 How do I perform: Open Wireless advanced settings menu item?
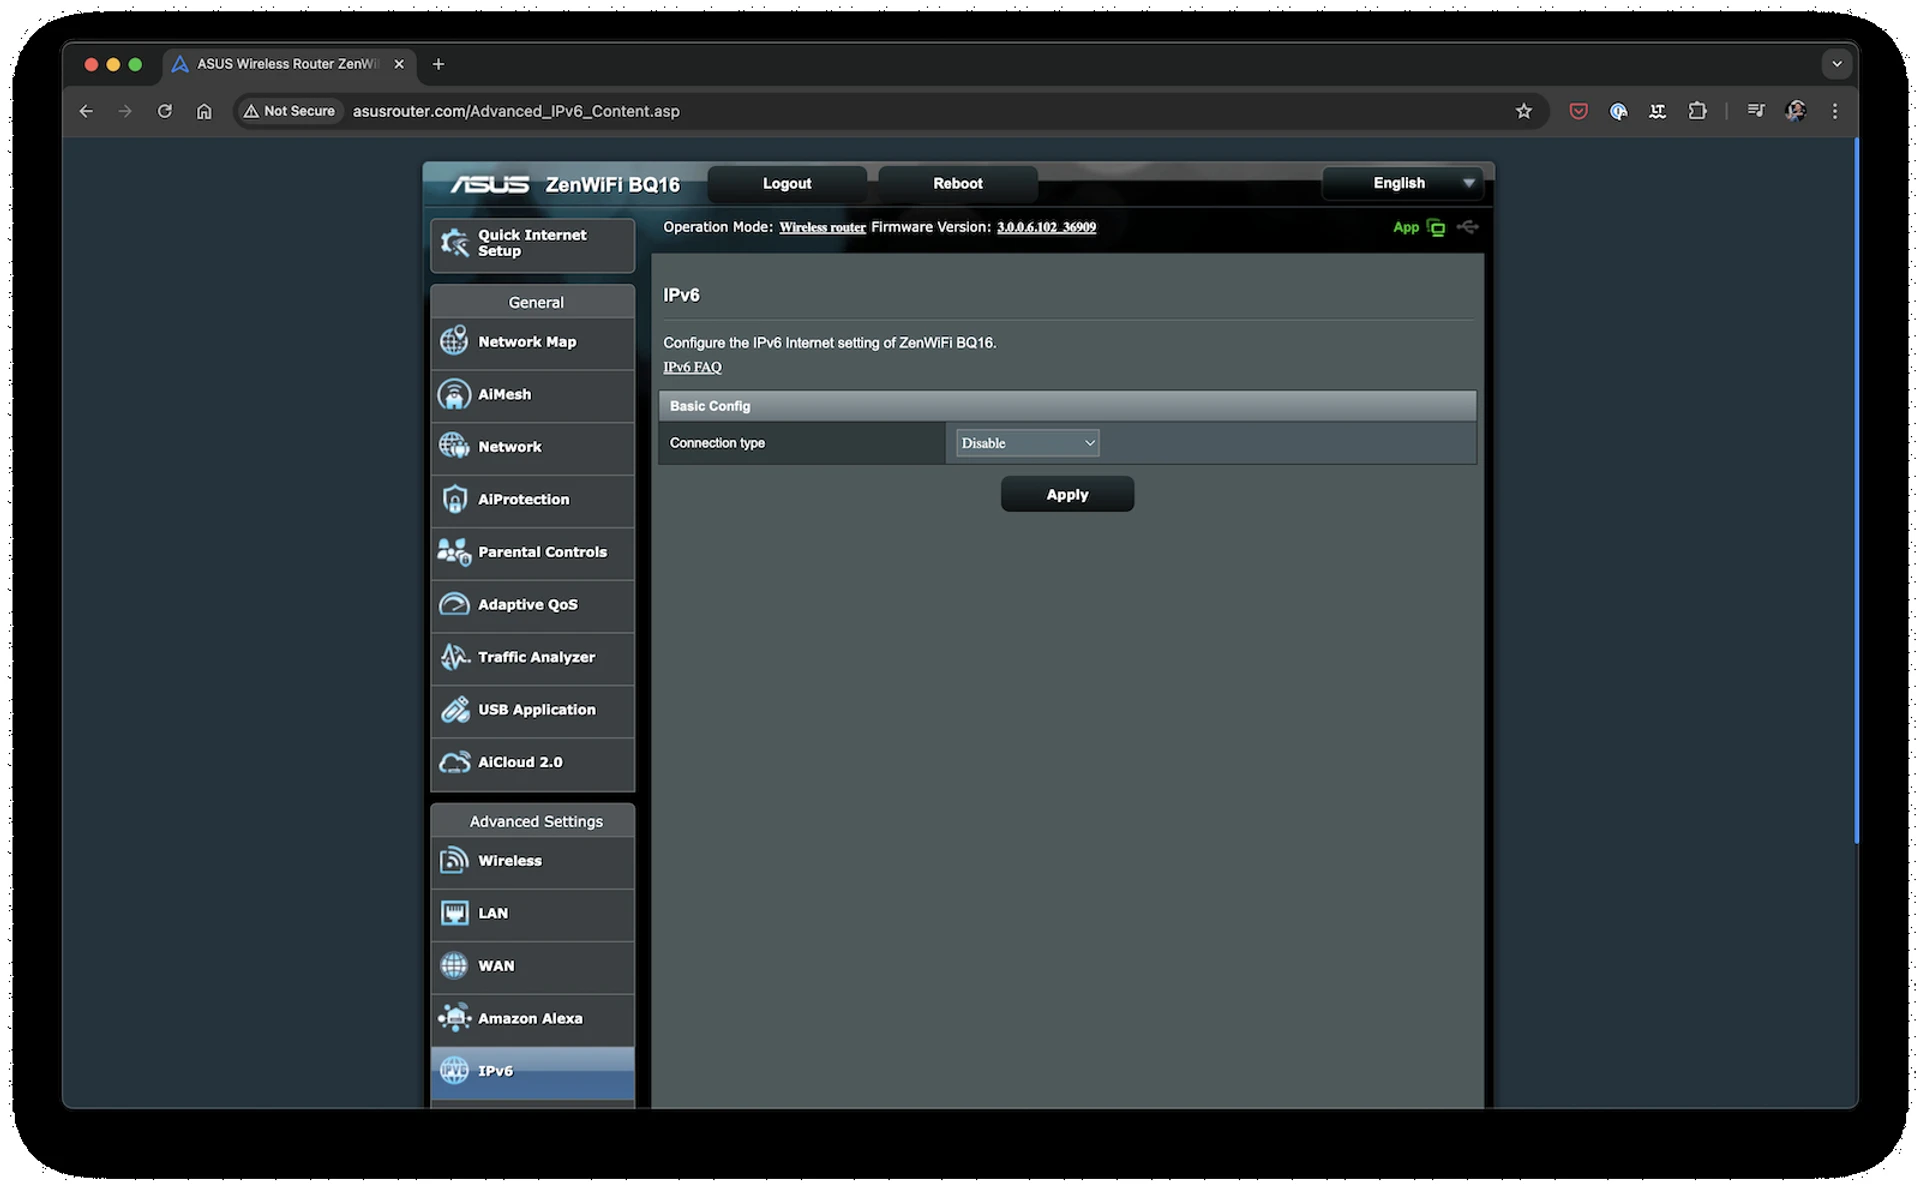tap(532, 861)
